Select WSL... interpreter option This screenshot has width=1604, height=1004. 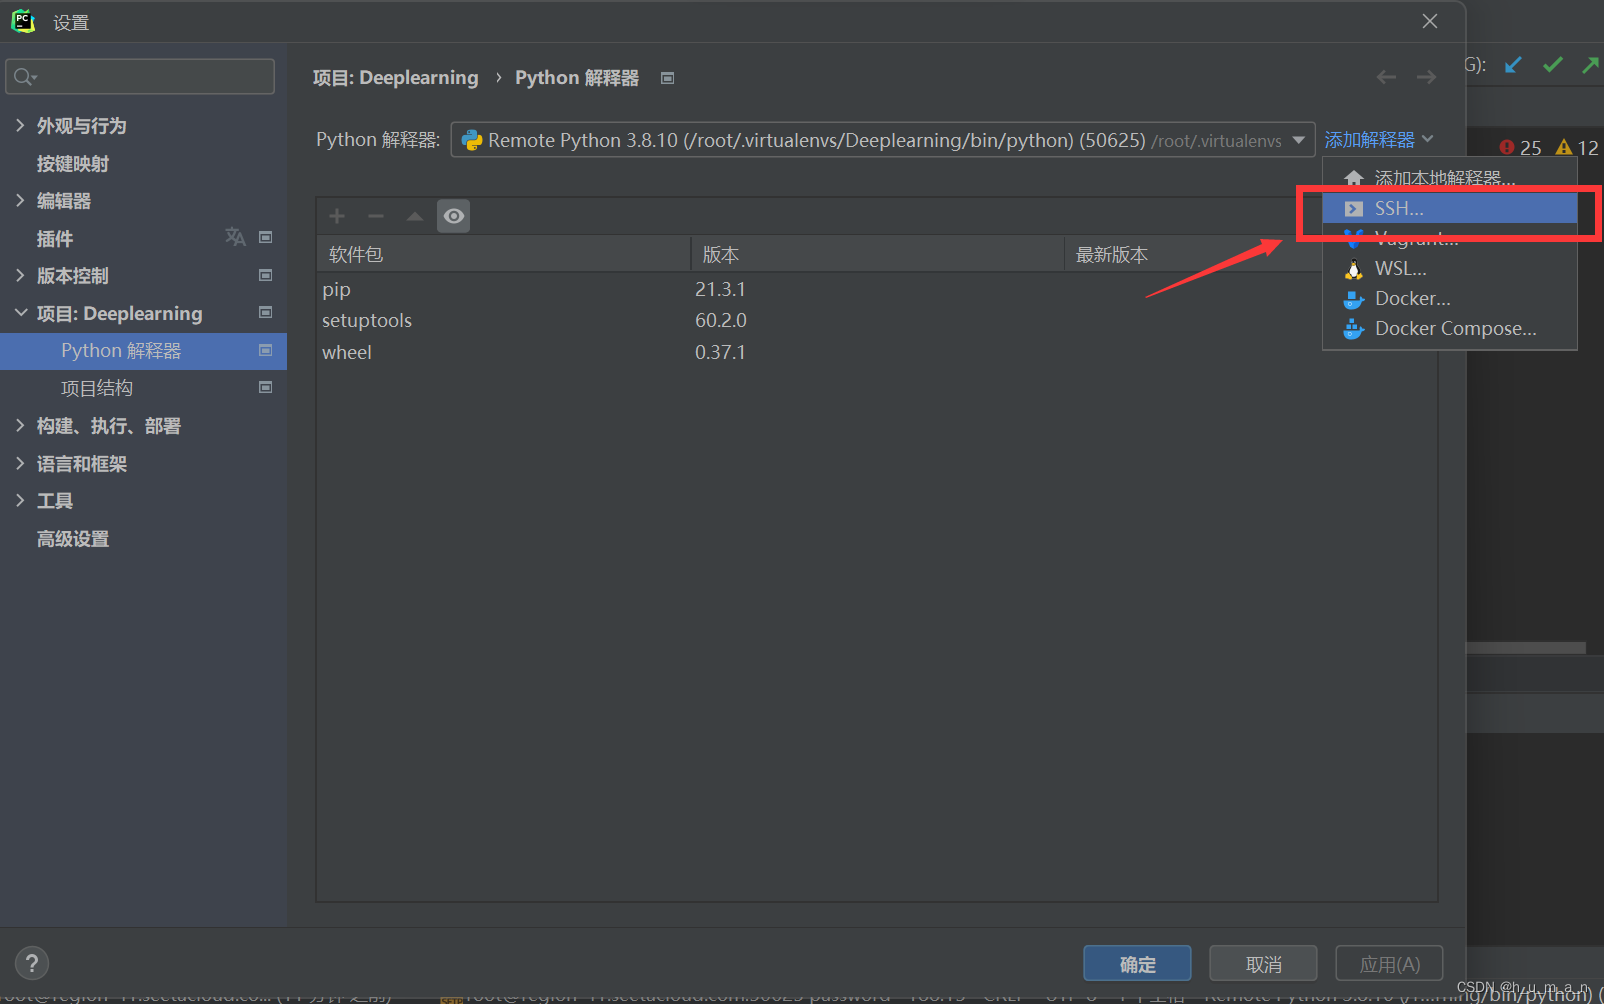(1450, 268)
